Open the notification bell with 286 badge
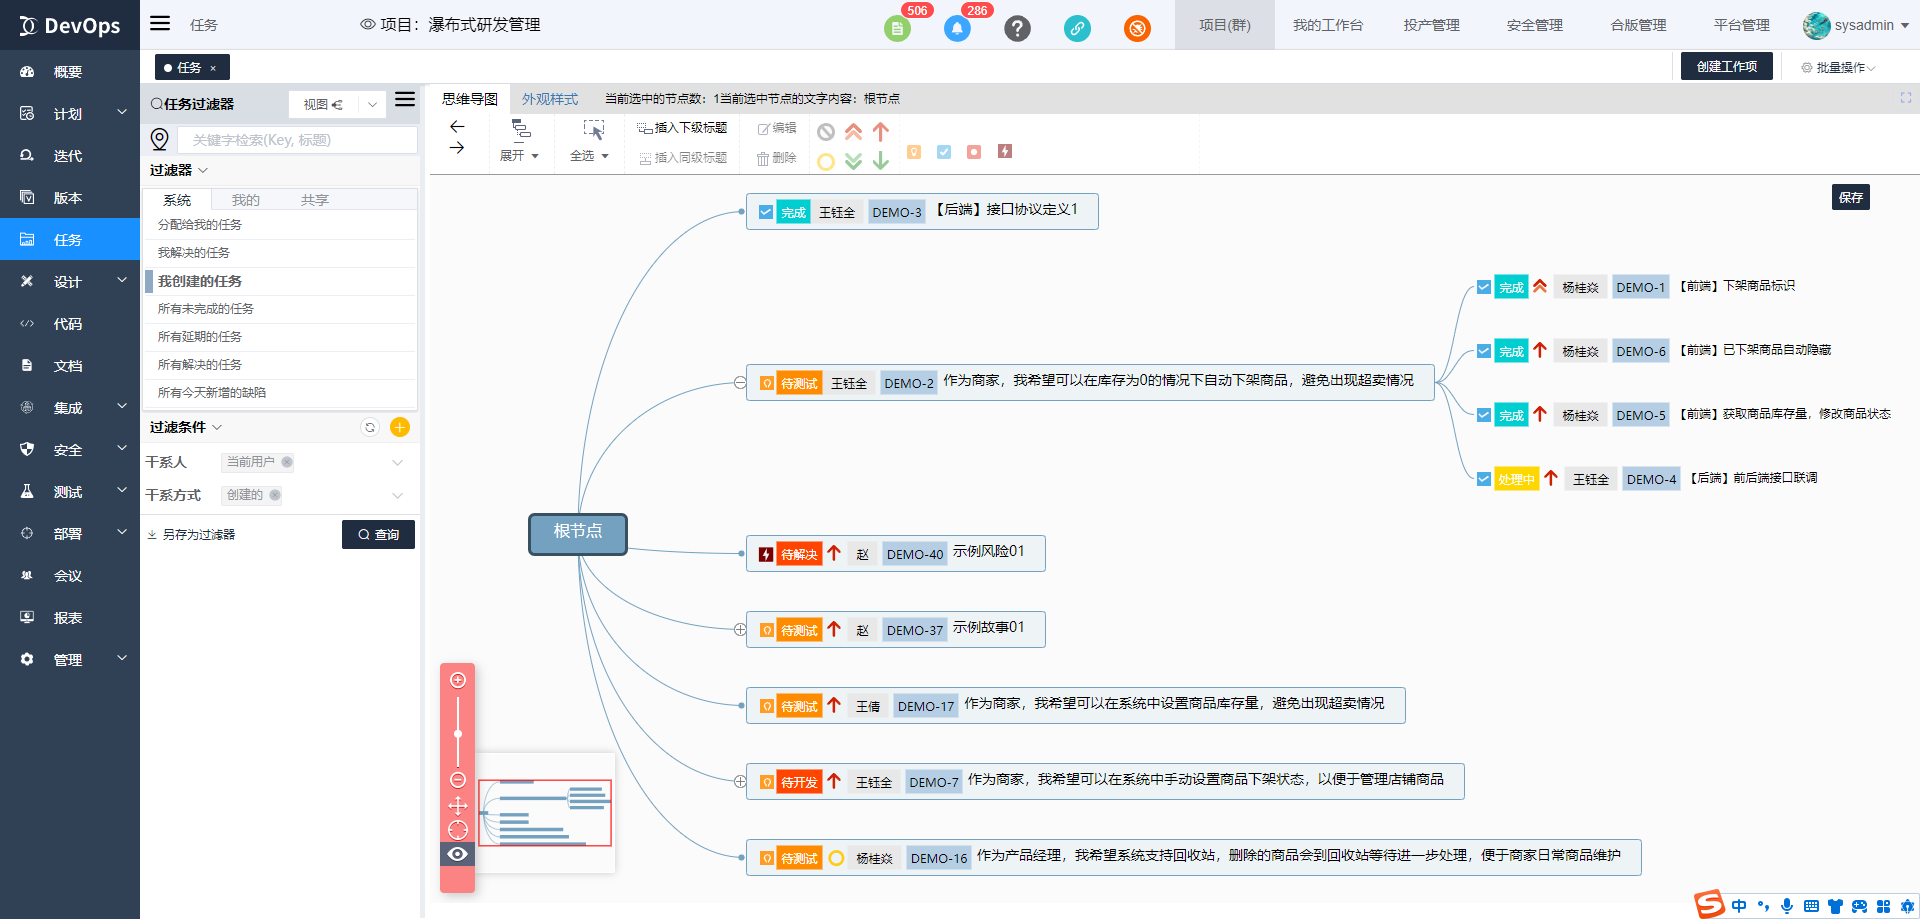The height and width of the screenshot is (919, 1920). [x=957, y=28]
